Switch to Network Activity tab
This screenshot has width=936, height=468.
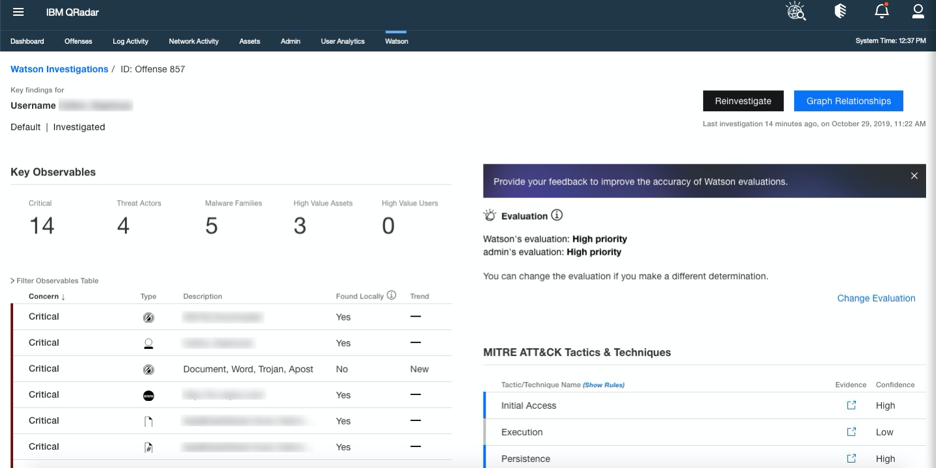click(x=193, y=41)
